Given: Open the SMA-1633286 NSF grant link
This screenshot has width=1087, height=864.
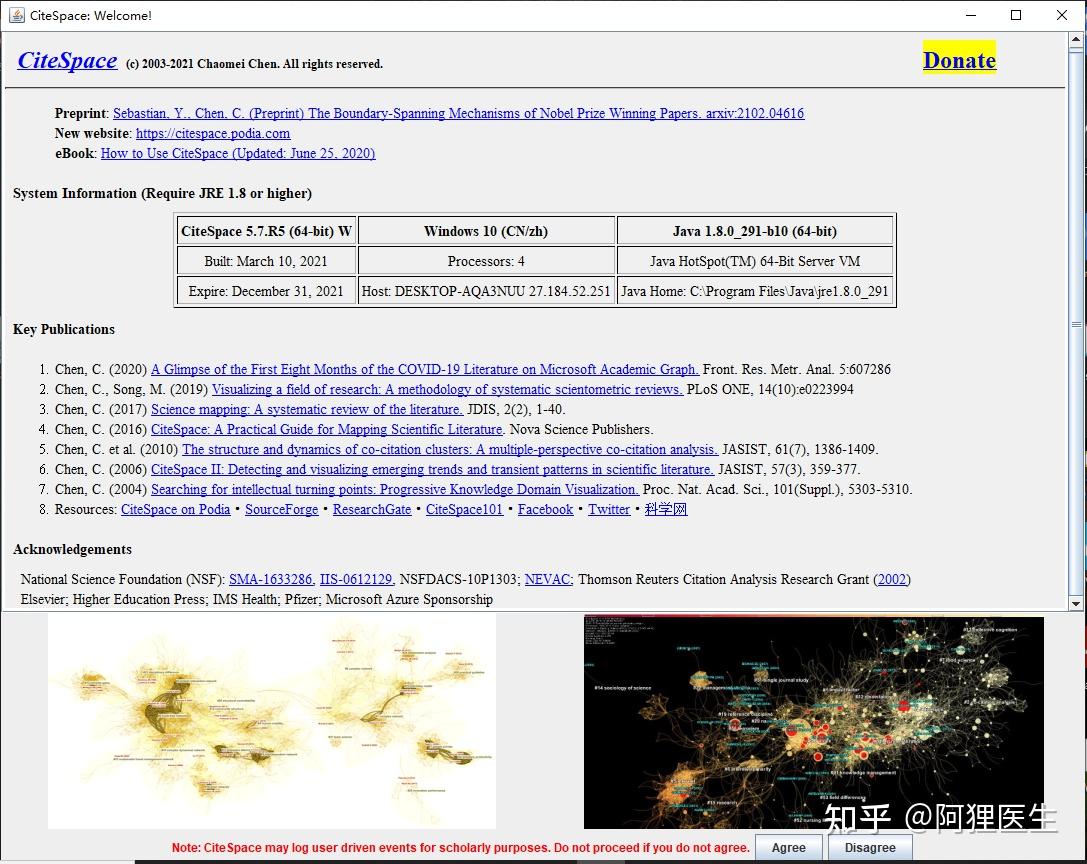Looking at the screenshot, I should click(272, 580).
